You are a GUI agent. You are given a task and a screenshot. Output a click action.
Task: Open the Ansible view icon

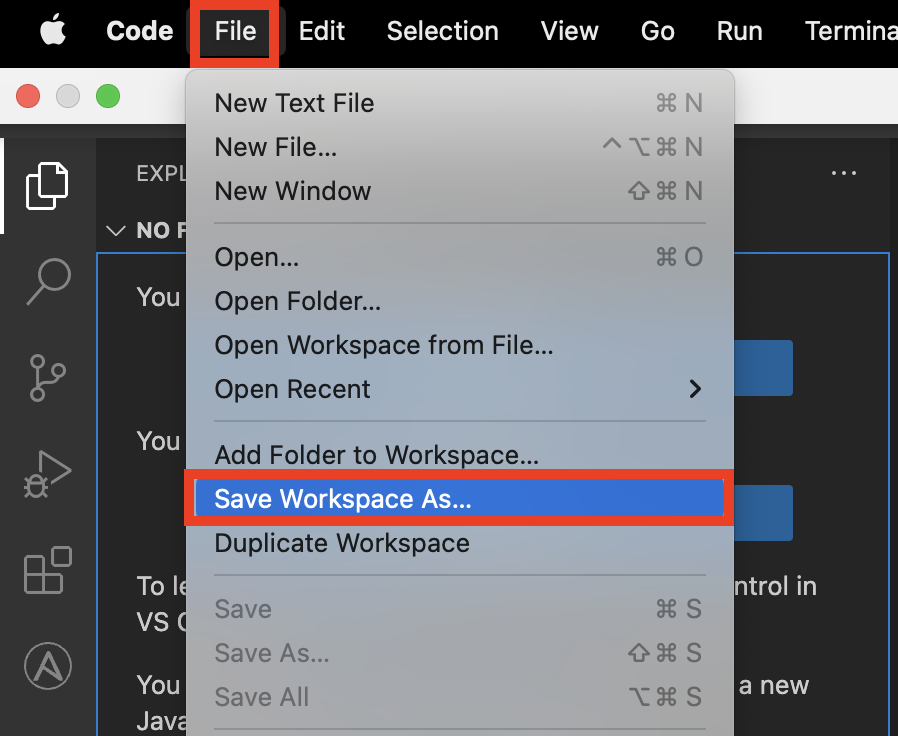coord(48,666)
